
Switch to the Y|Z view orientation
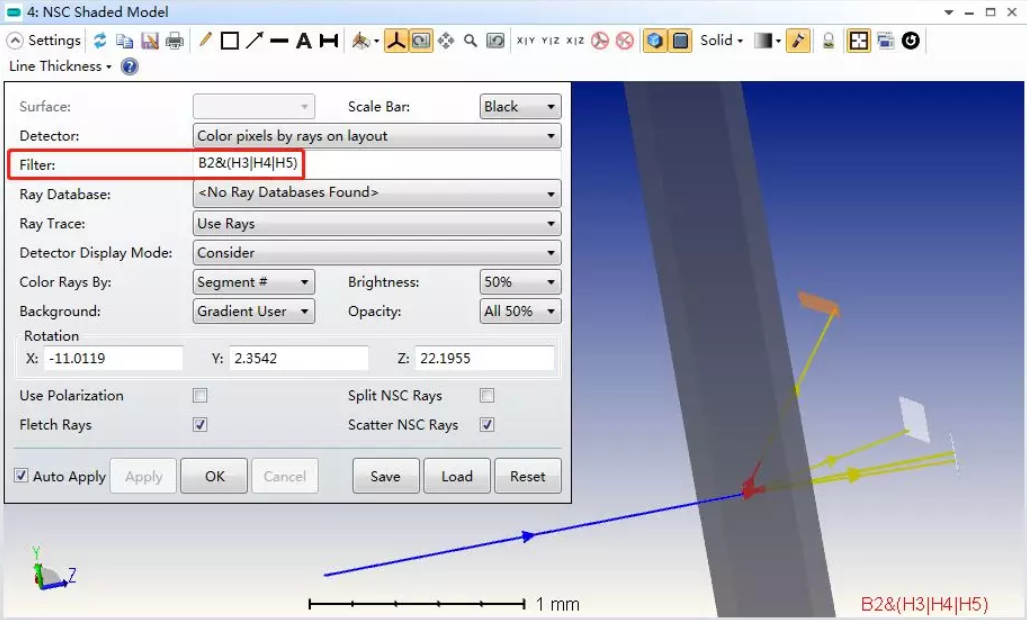(x=550, y=41)
